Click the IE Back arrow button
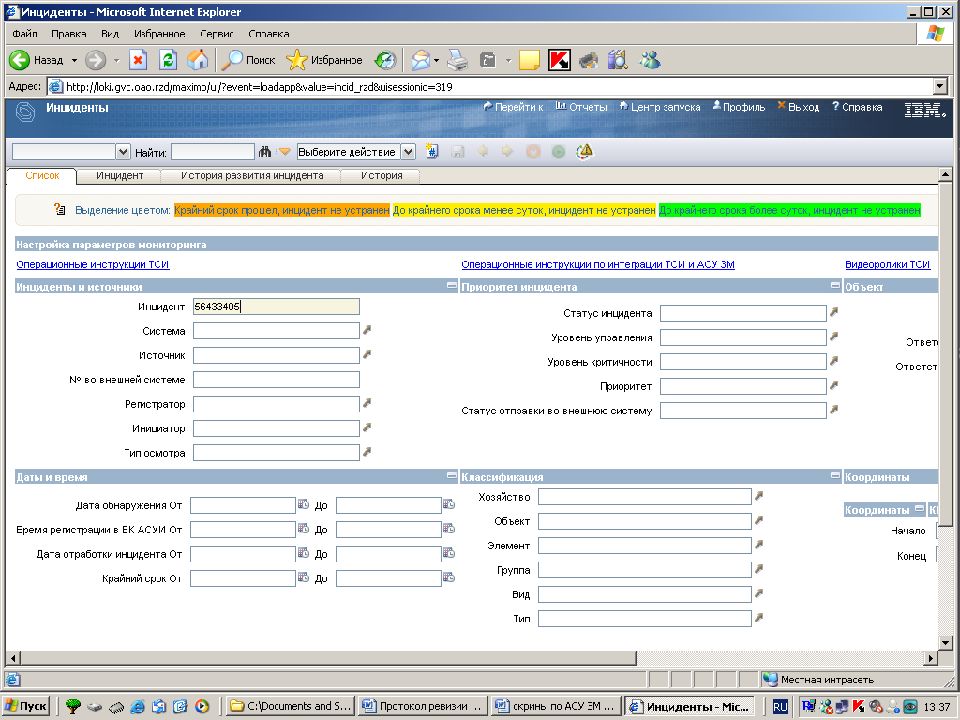The width and height of the screenshot is (960, 720). tap(19, 60)
